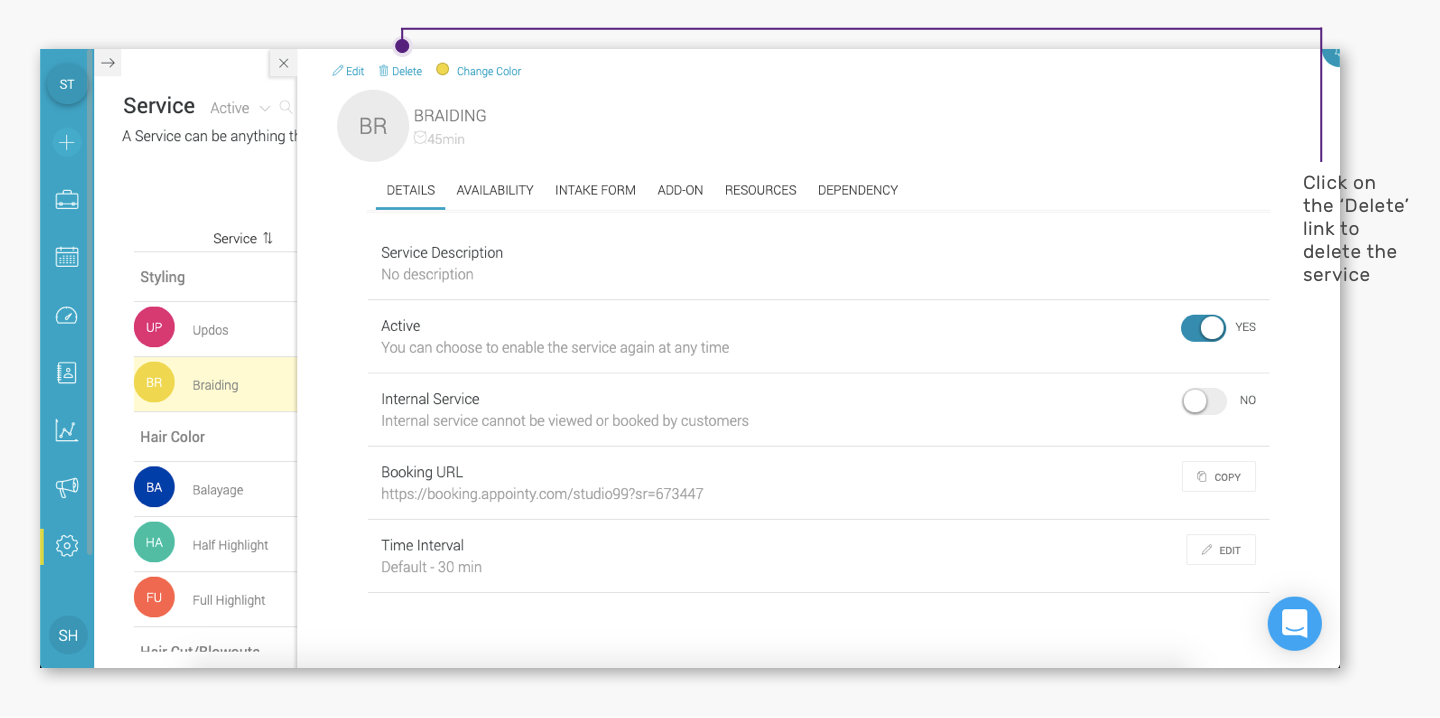The height and width of the screenshot is (718, 1440).
Task: Open the calendar icon in sidebar
Action: point(67,257)
